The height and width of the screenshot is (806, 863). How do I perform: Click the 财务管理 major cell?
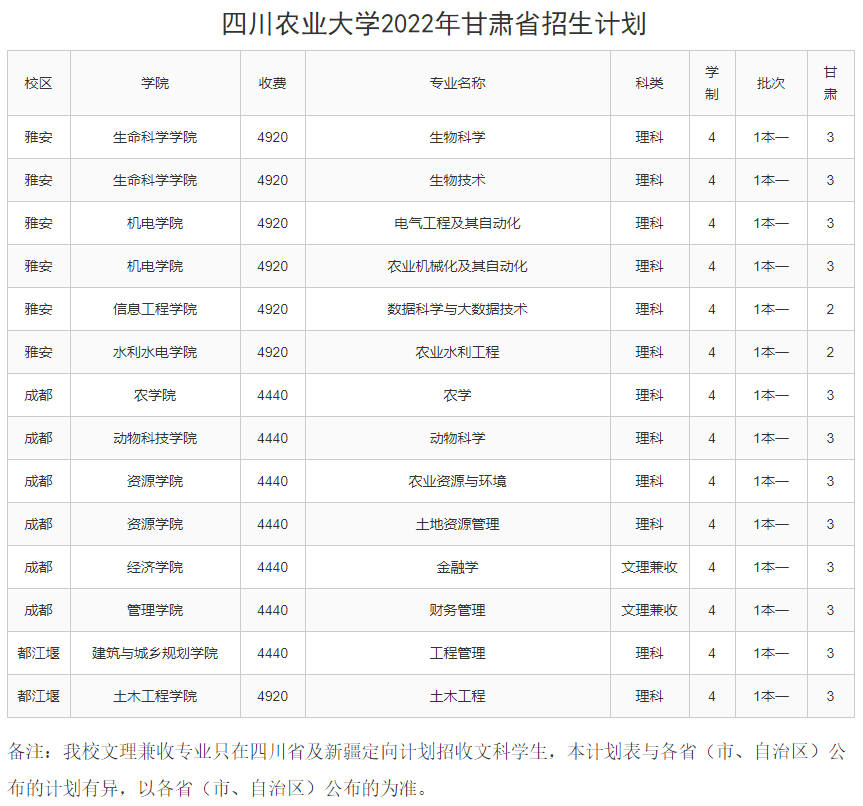coord(457,609)
